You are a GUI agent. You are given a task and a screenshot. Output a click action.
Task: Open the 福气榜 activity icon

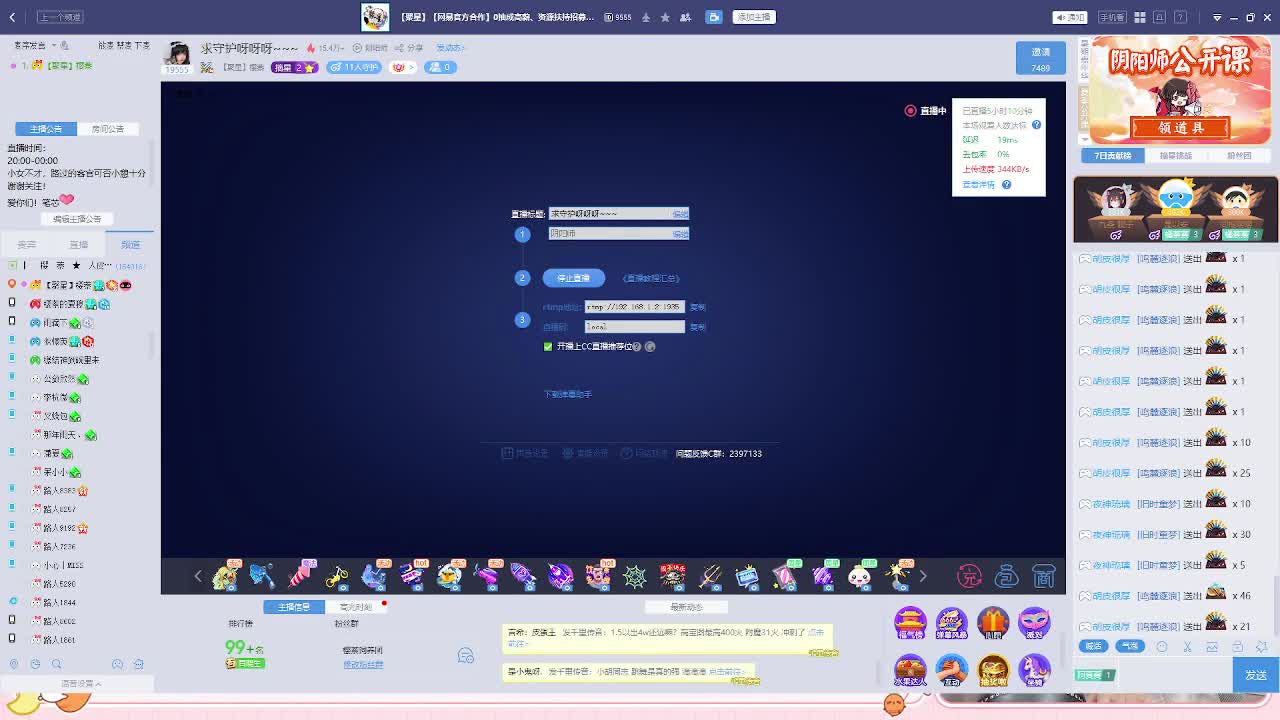click(910, 623)
